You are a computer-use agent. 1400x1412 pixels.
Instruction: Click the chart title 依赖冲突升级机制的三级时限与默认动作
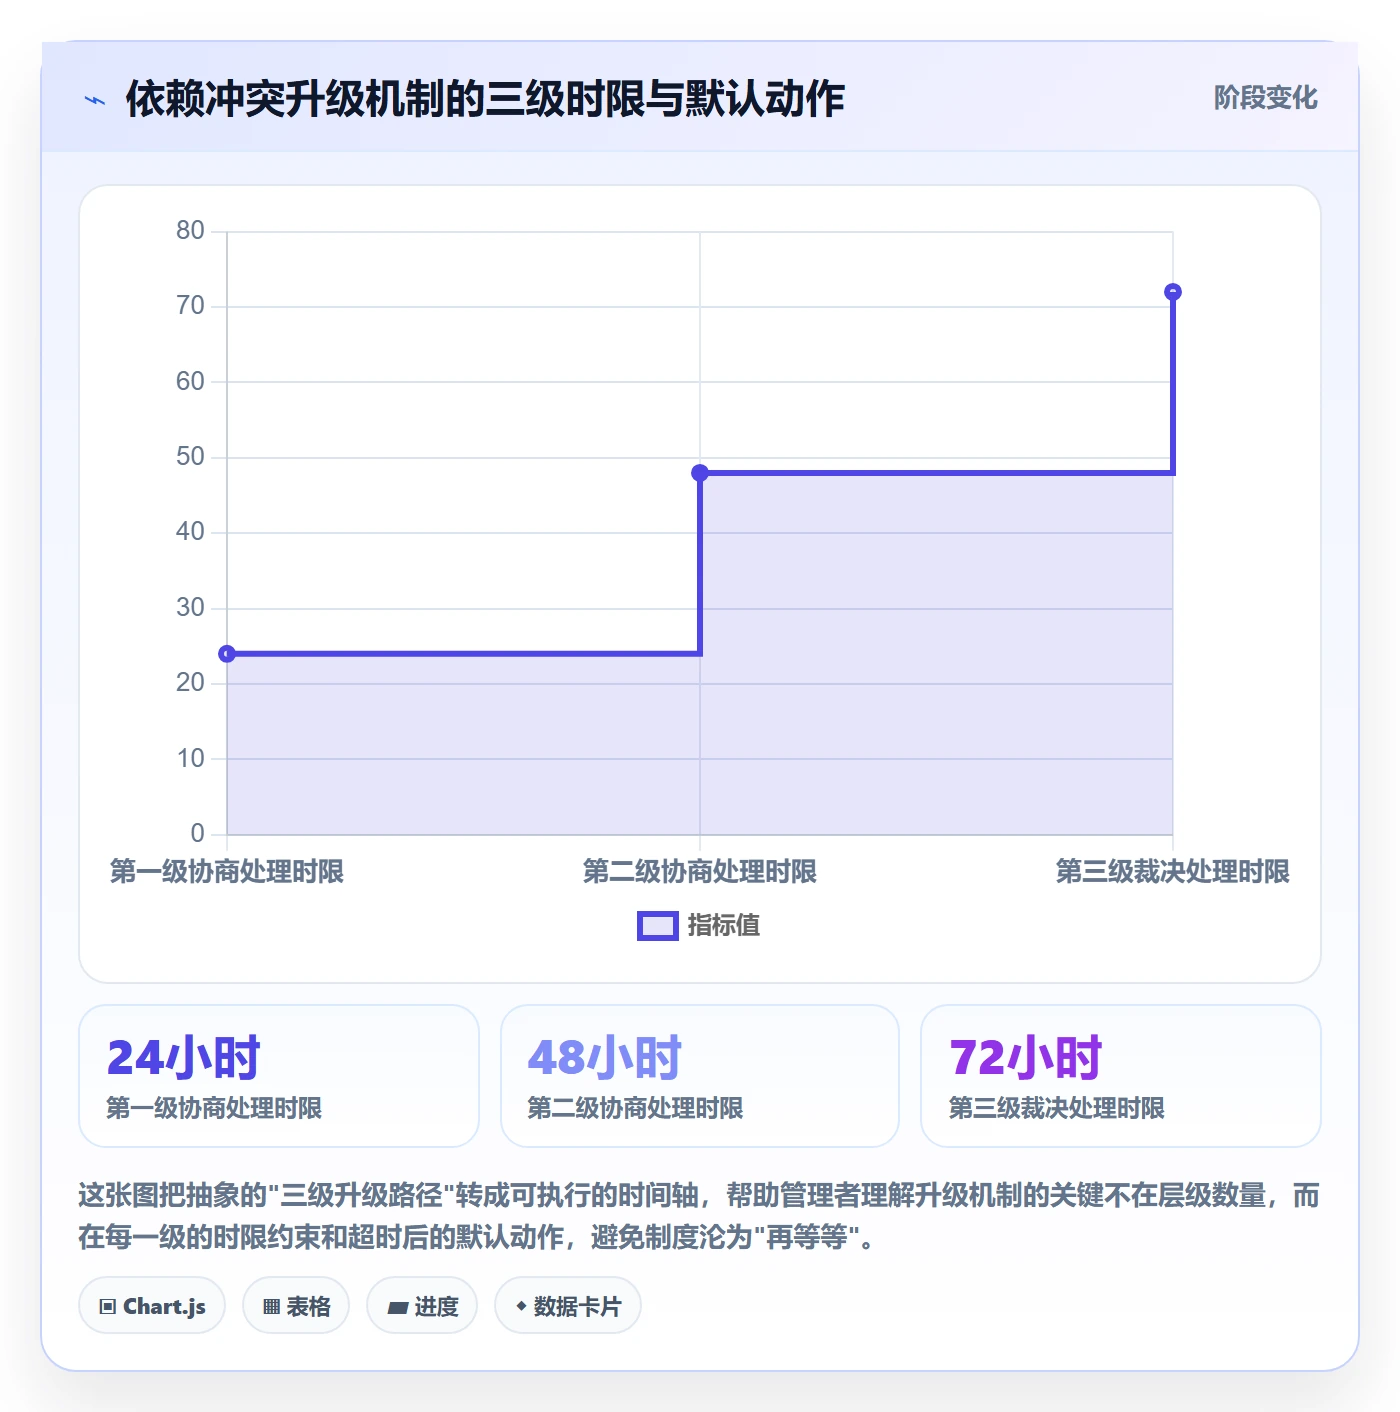tap(485, 99)
